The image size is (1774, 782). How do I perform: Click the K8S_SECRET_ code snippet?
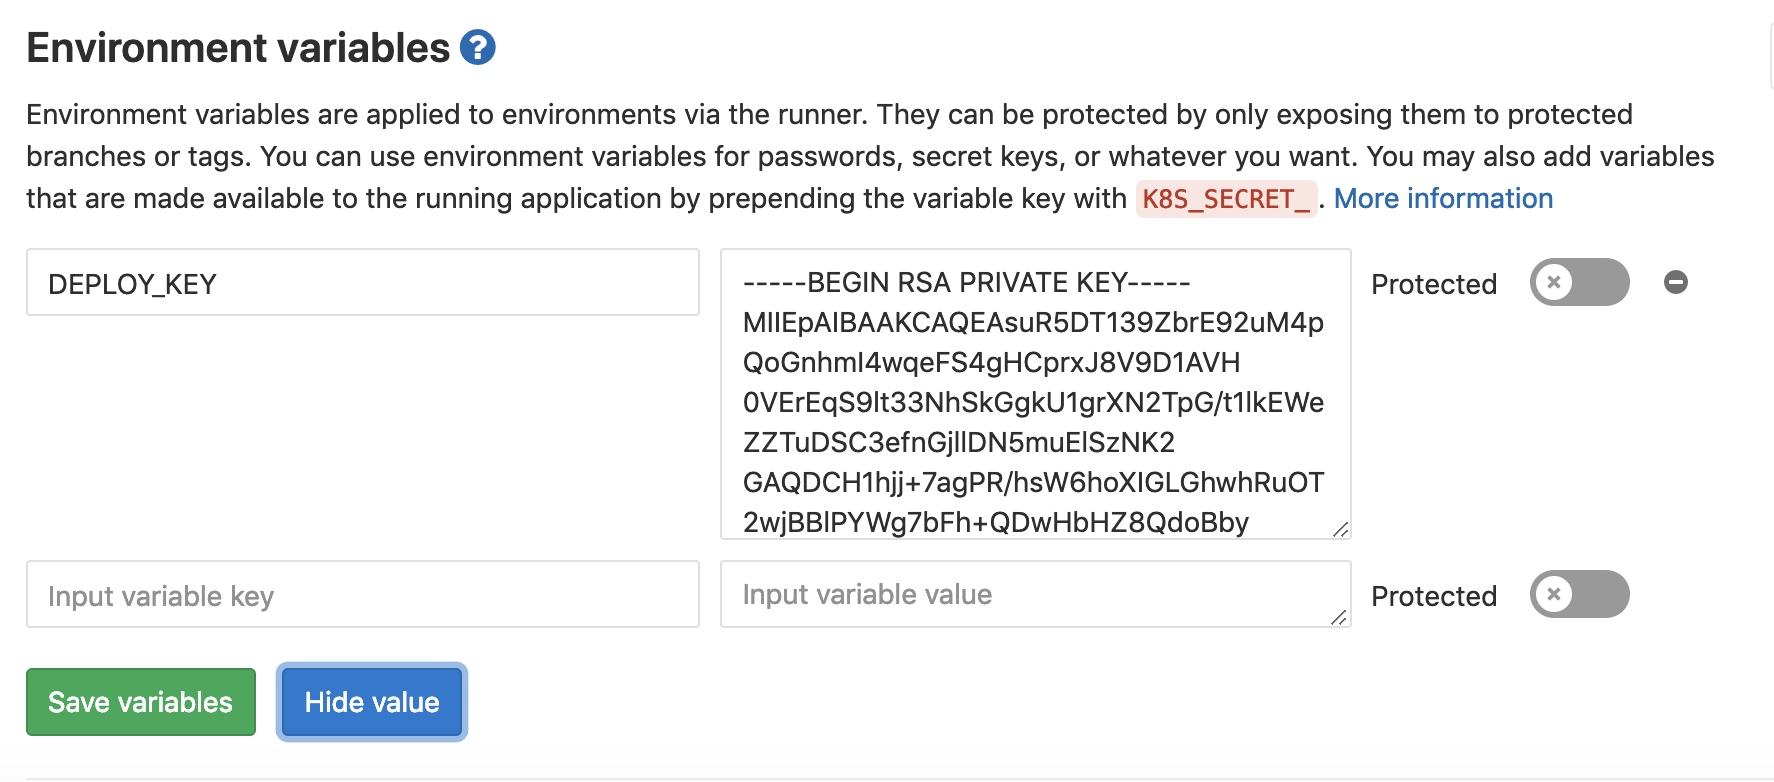(x=1226, y=199)
